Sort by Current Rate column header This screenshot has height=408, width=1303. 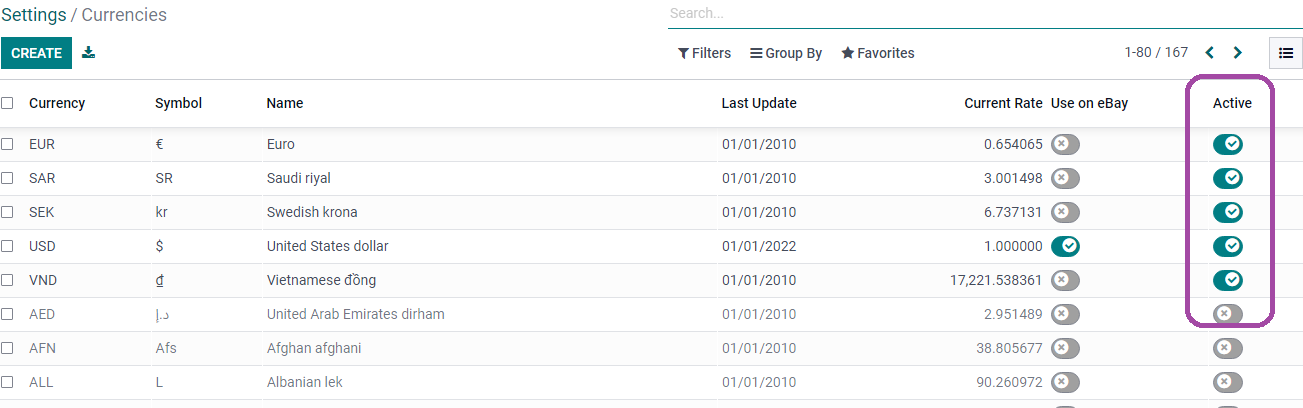click(1003, 103)
